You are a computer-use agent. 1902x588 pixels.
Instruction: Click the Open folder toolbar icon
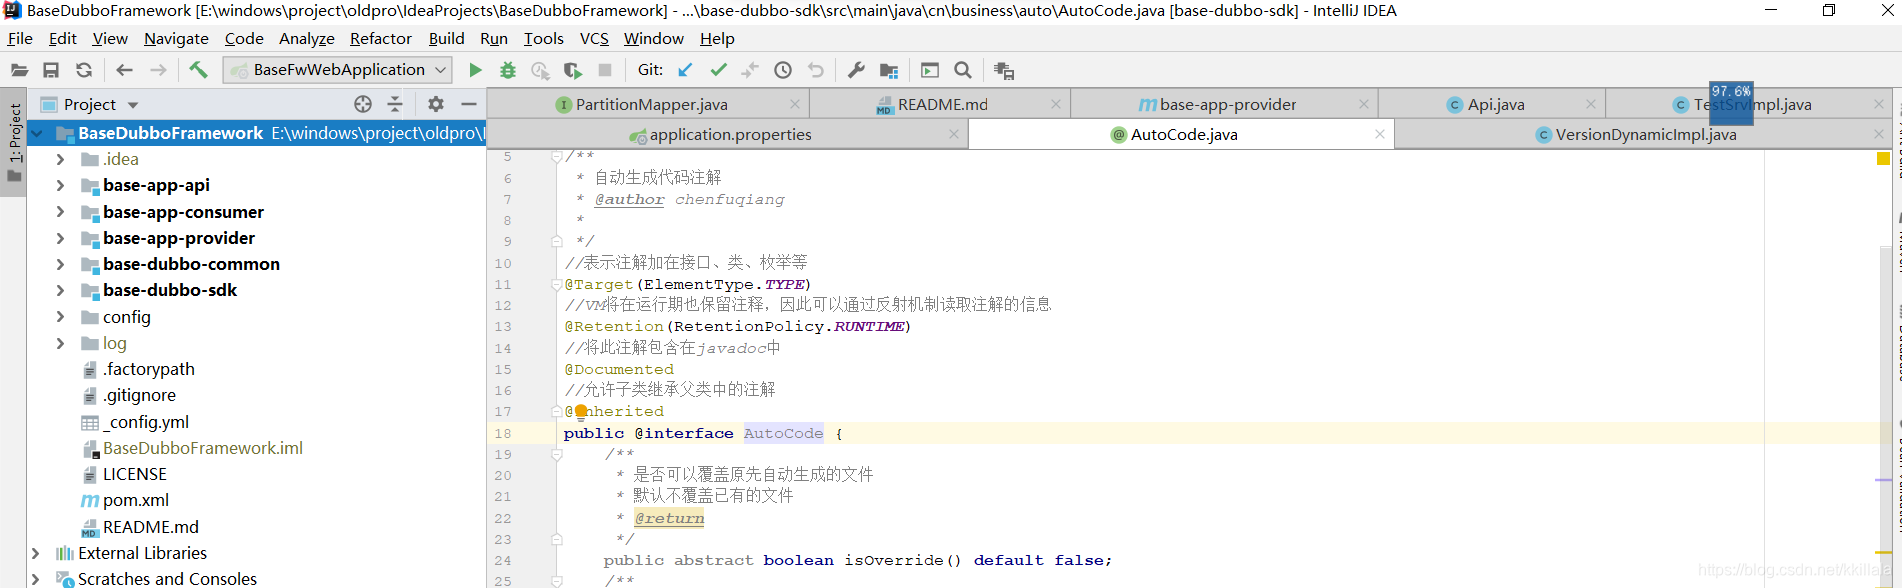(19, 70)
